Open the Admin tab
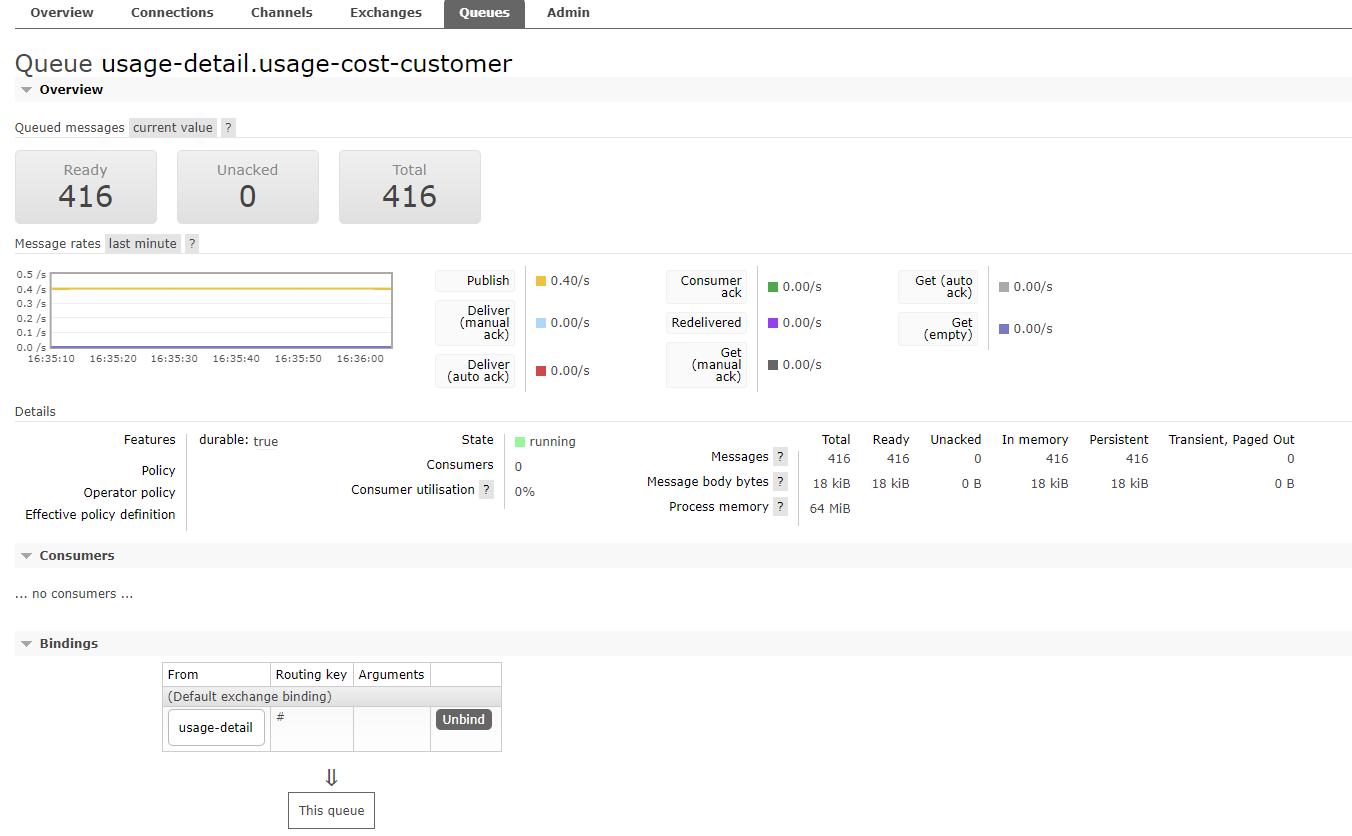Screen dimensions: 1352x836 (567, 13)
